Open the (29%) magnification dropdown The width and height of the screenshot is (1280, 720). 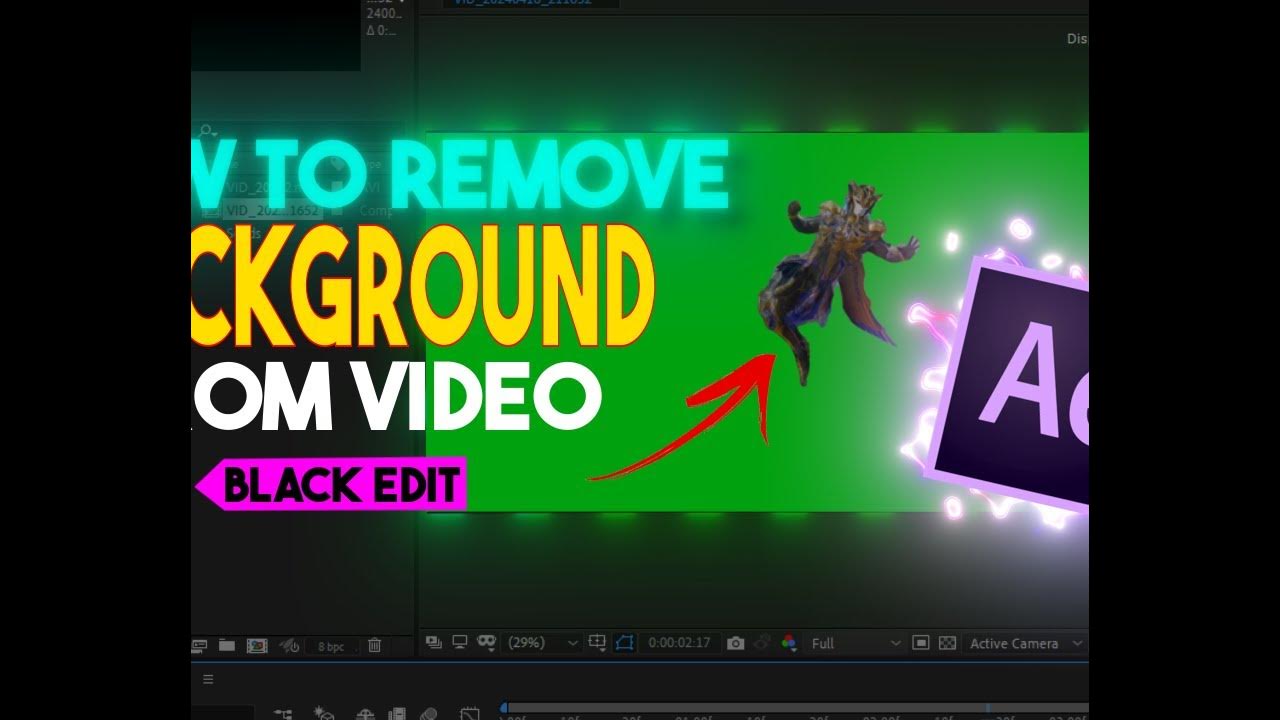[543, 643]
